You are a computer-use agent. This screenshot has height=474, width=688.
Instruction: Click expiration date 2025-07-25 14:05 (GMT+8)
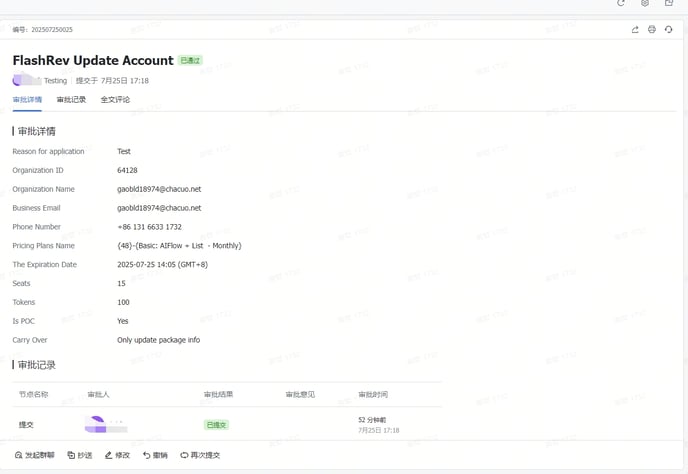[x=162, y=265]
